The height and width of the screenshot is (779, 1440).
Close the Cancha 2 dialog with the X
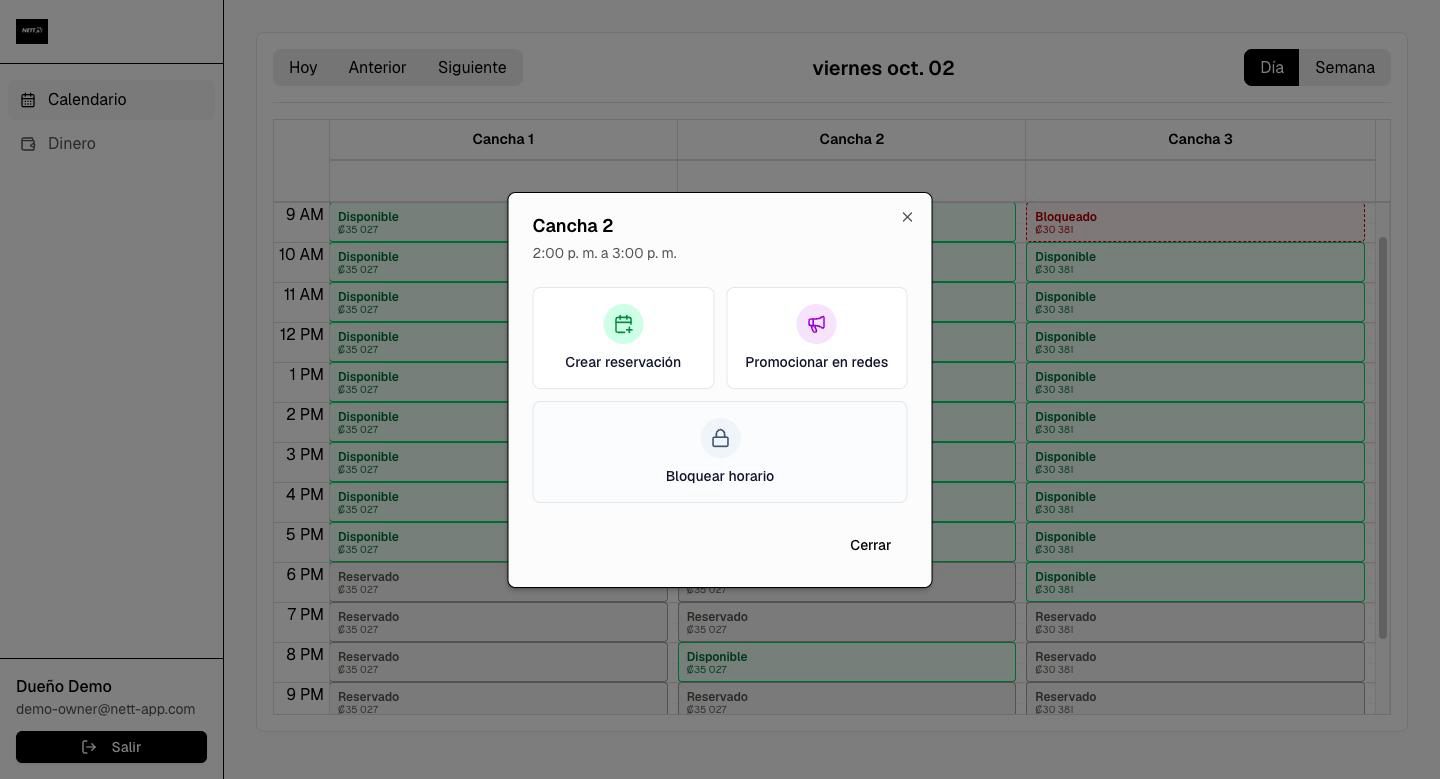point(907,217)
